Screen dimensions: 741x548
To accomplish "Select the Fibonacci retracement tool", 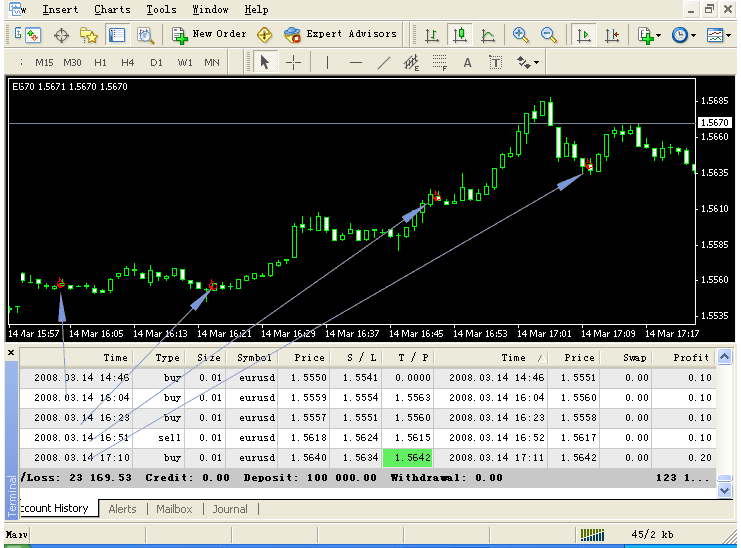I will (x=439, y=62).
